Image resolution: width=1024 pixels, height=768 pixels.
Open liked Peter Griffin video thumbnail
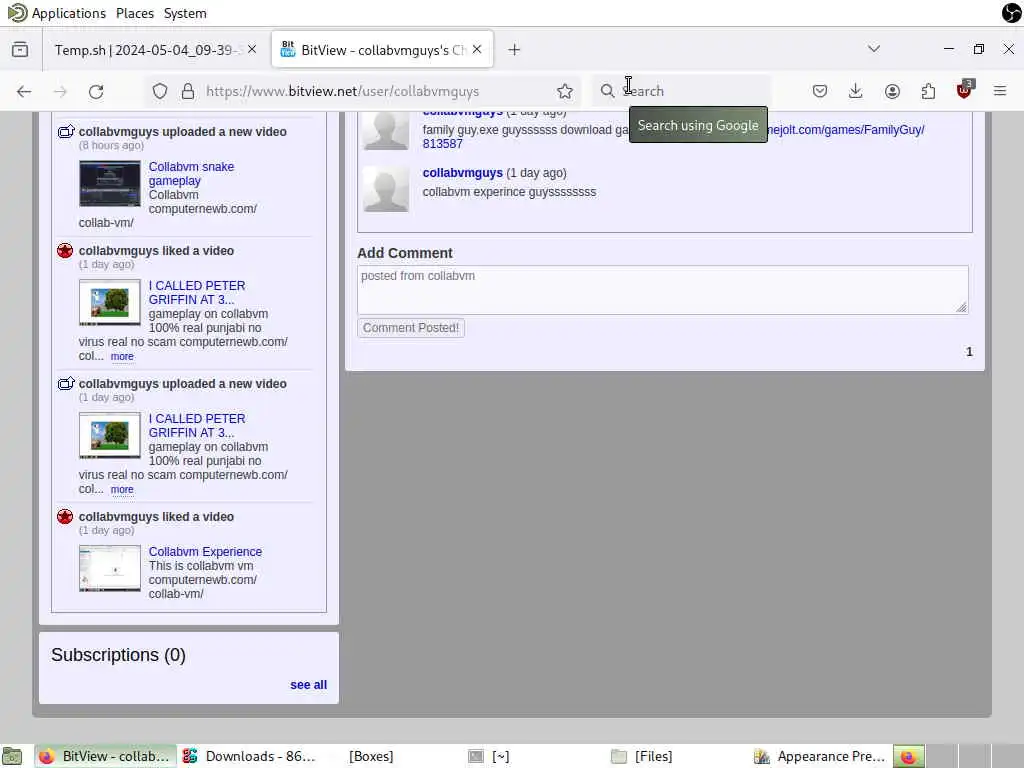tap(110, 302)
